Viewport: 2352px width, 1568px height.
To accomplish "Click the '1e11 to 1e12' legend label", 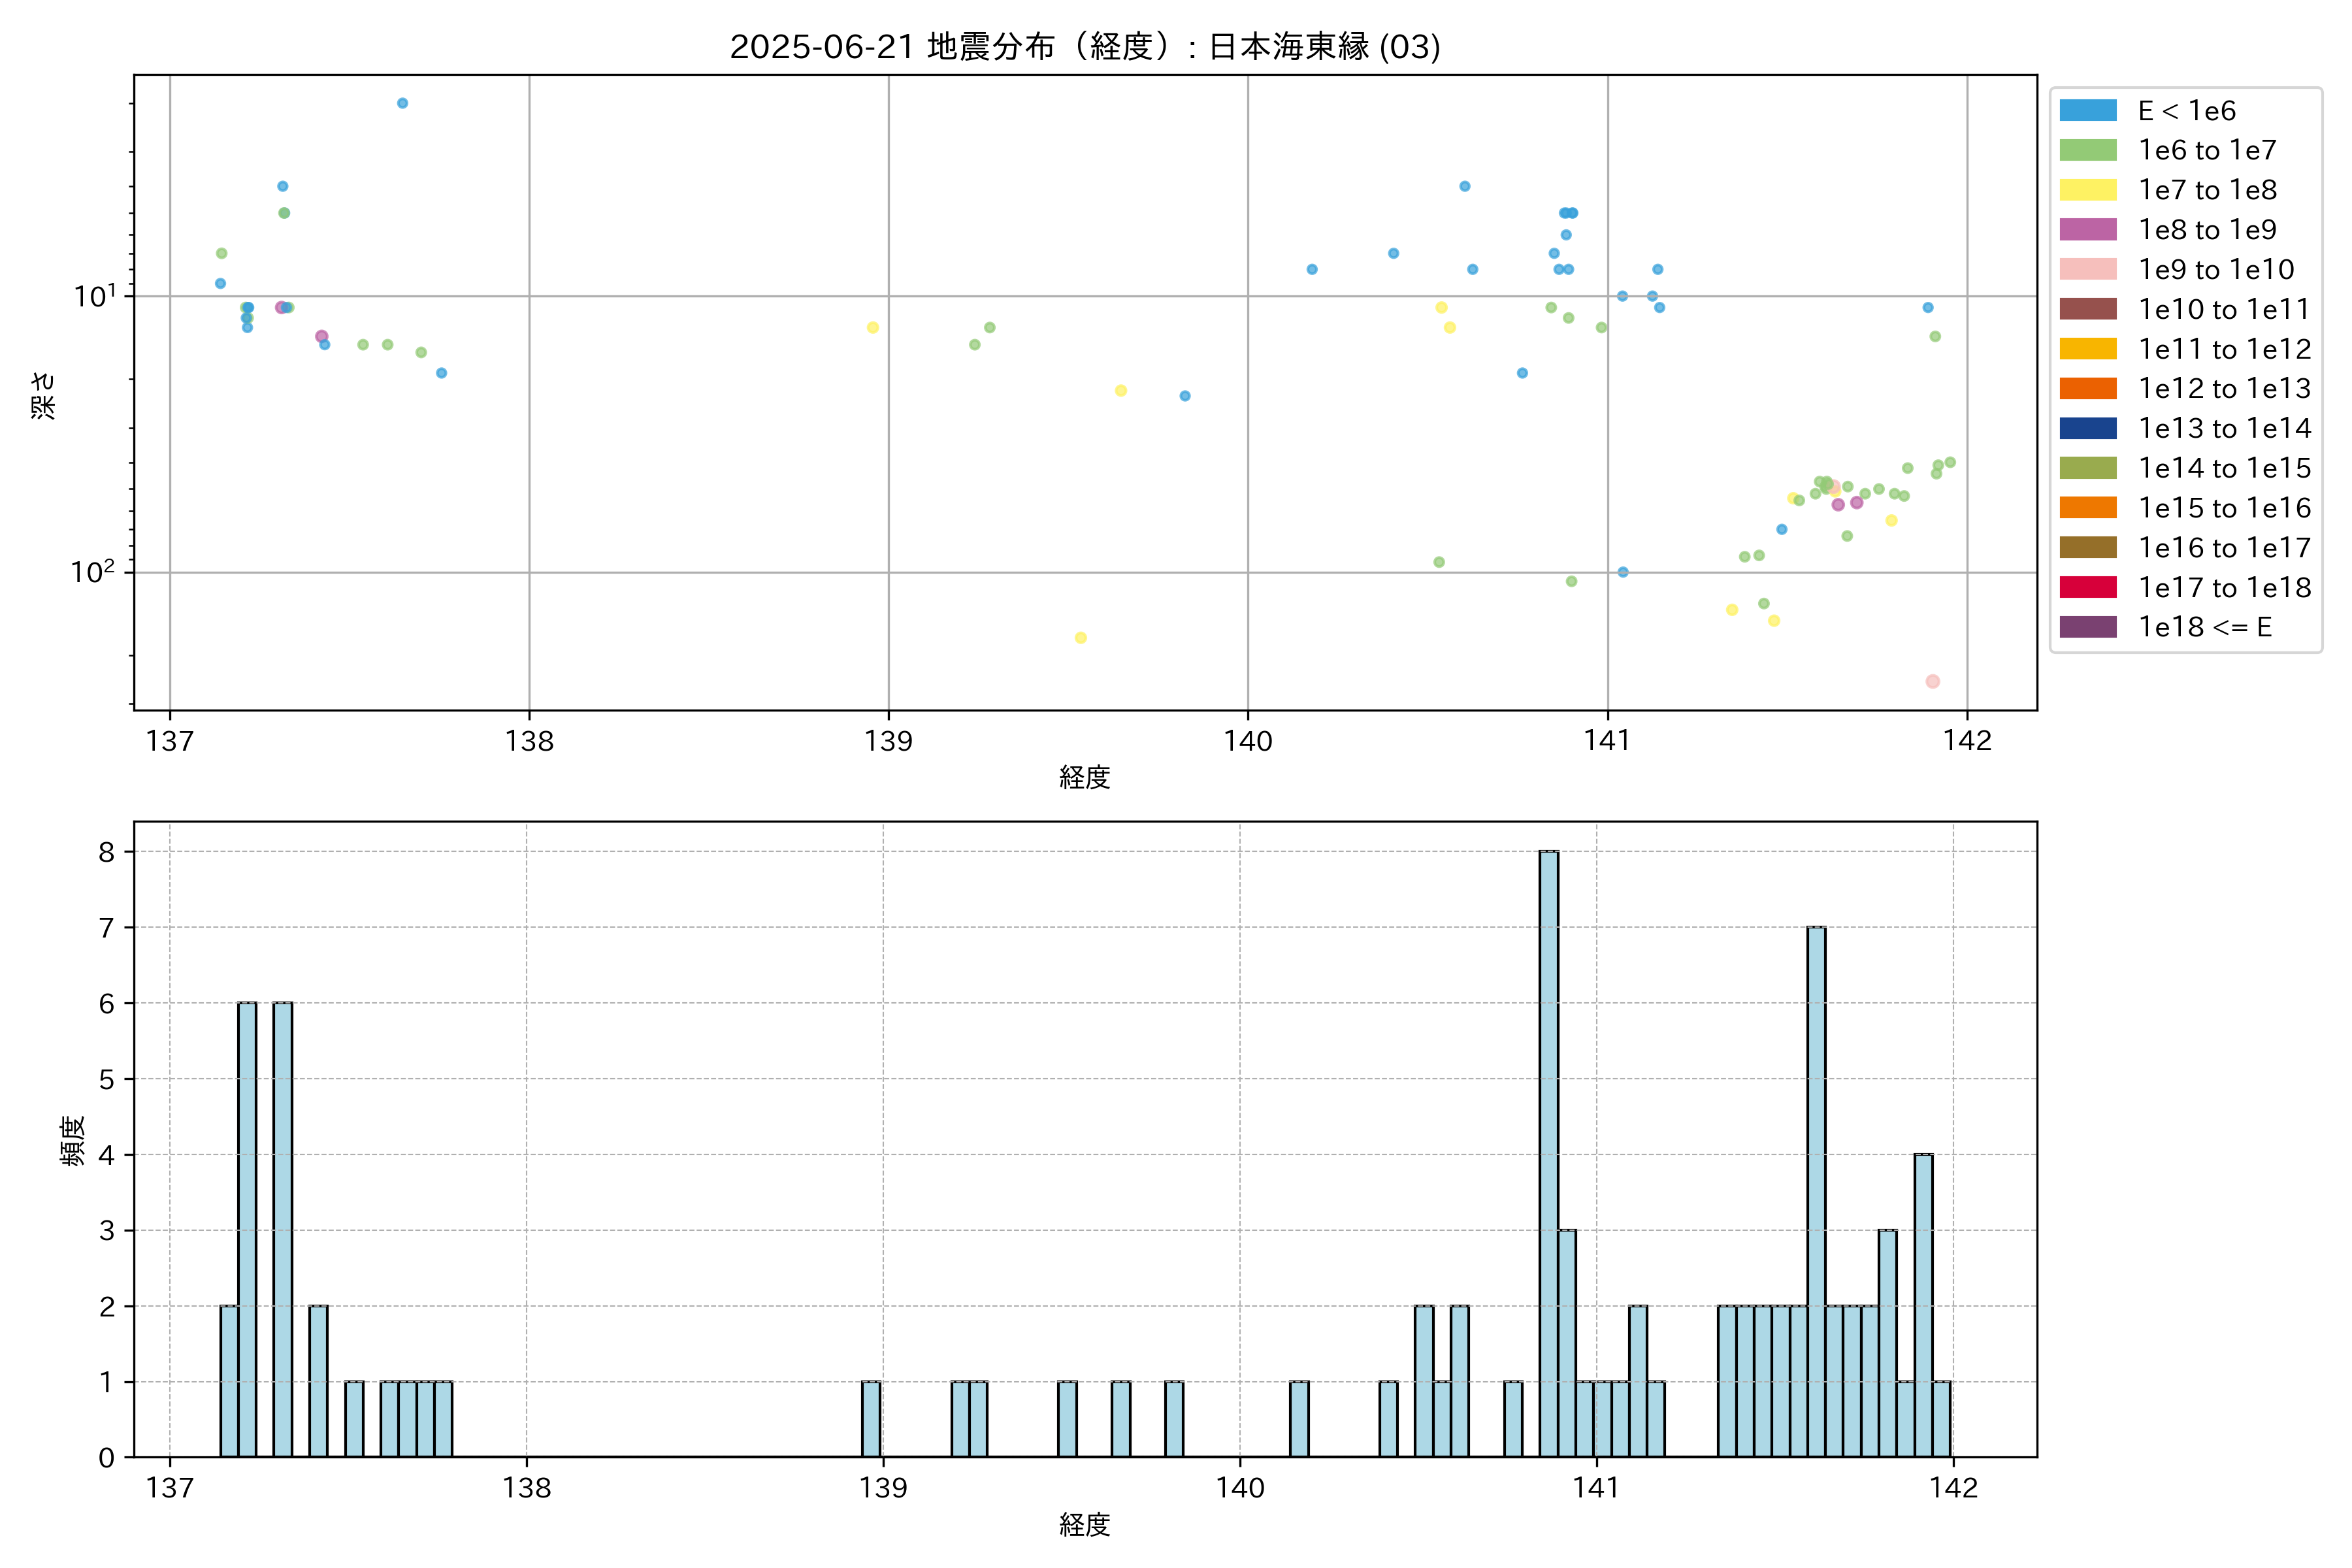I will coord(2224,349).
